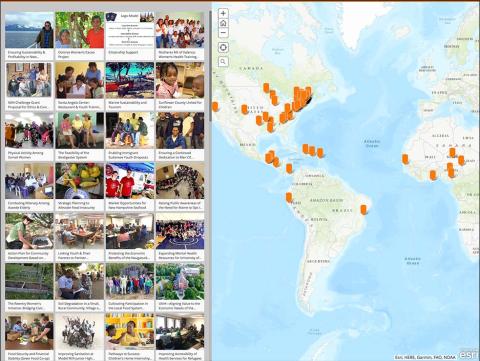Pick the orange marker near Panama
480x361 pixels.
pos(289,168)
